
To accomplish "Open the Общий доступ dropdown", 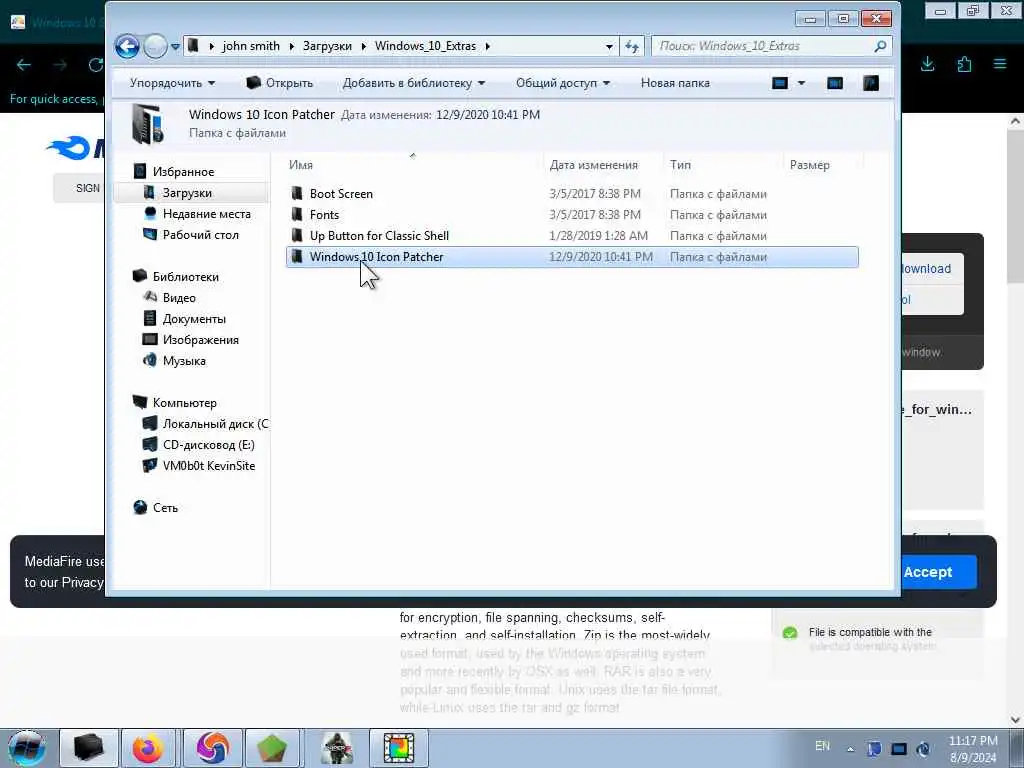I will [x=562, y=83].
